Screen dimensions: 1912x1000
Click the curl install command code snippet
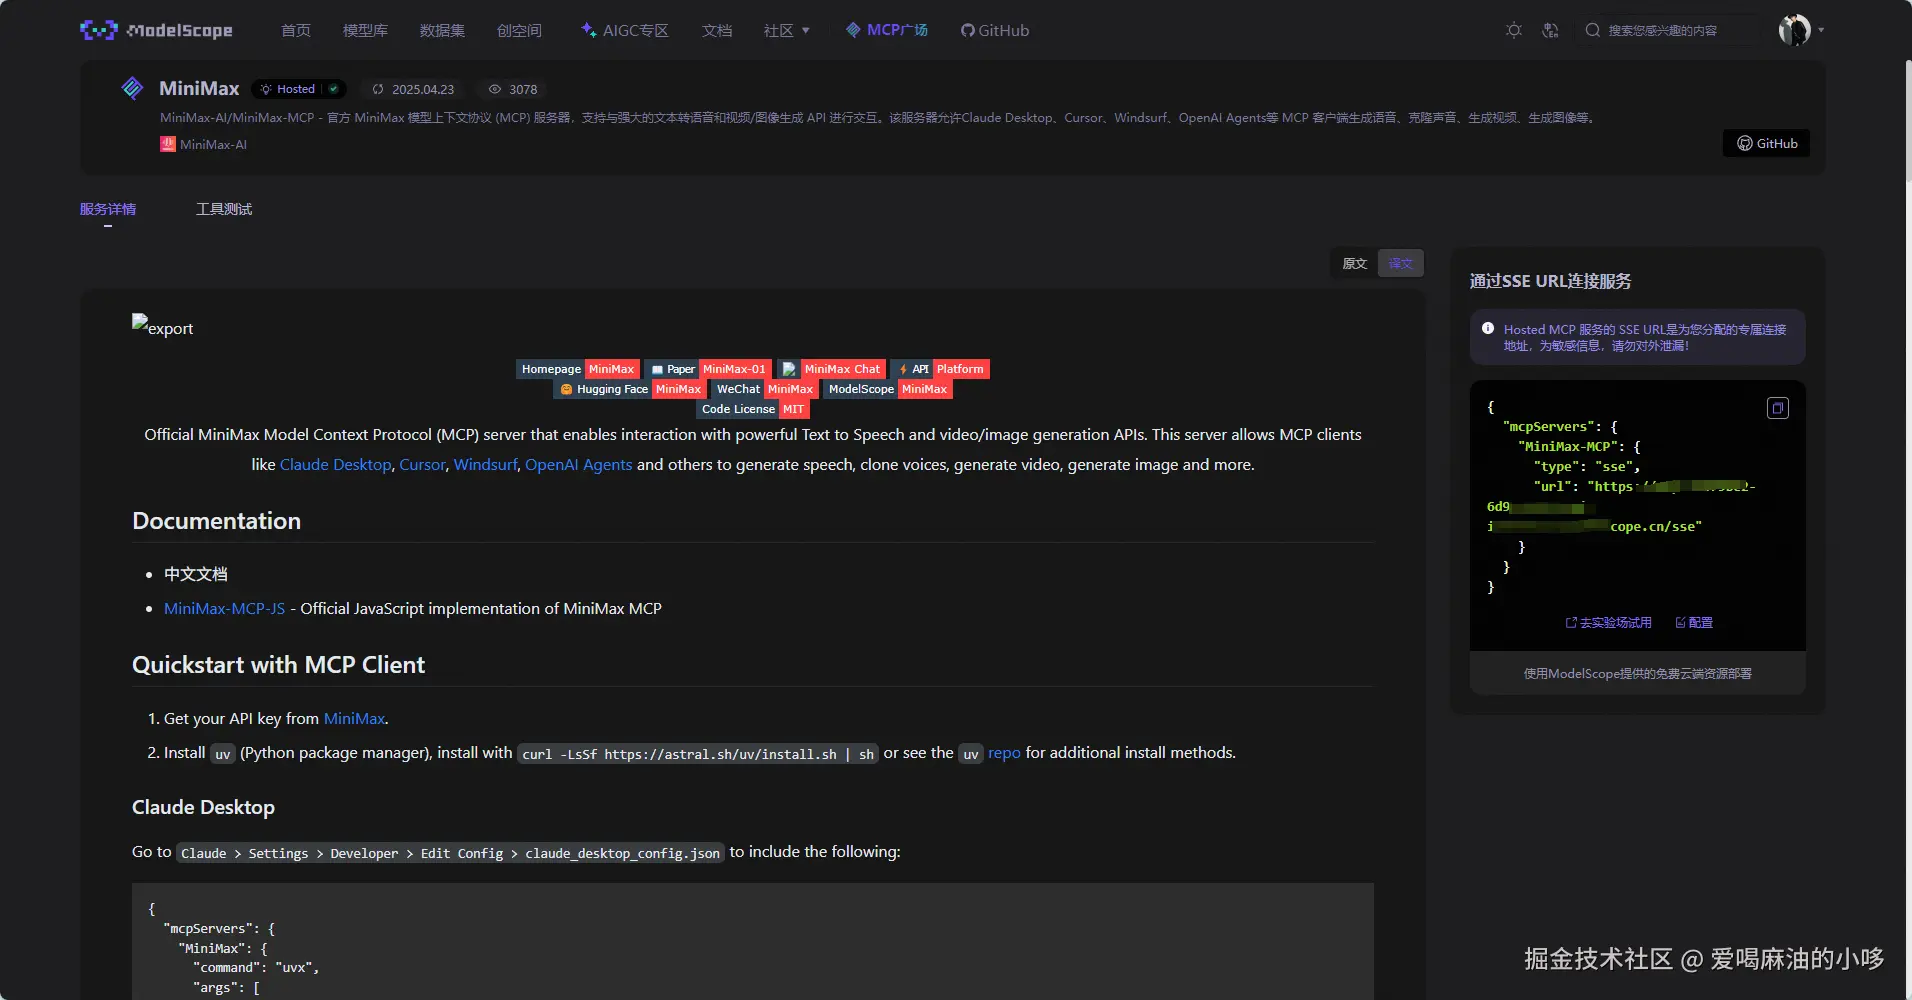(x=698, y=754)
